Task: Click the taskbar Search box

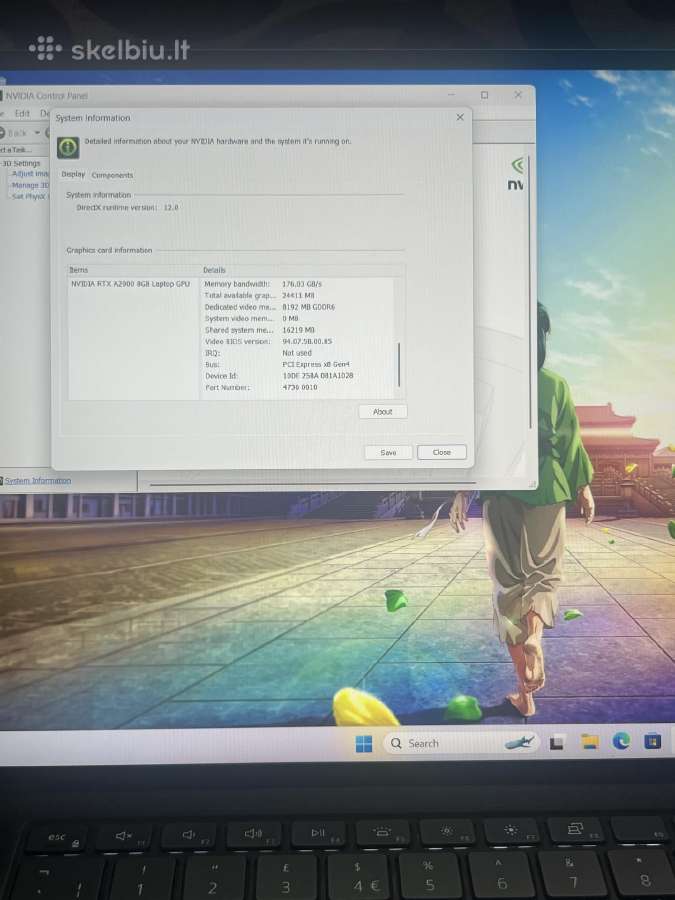Action: tap(460, 743)
